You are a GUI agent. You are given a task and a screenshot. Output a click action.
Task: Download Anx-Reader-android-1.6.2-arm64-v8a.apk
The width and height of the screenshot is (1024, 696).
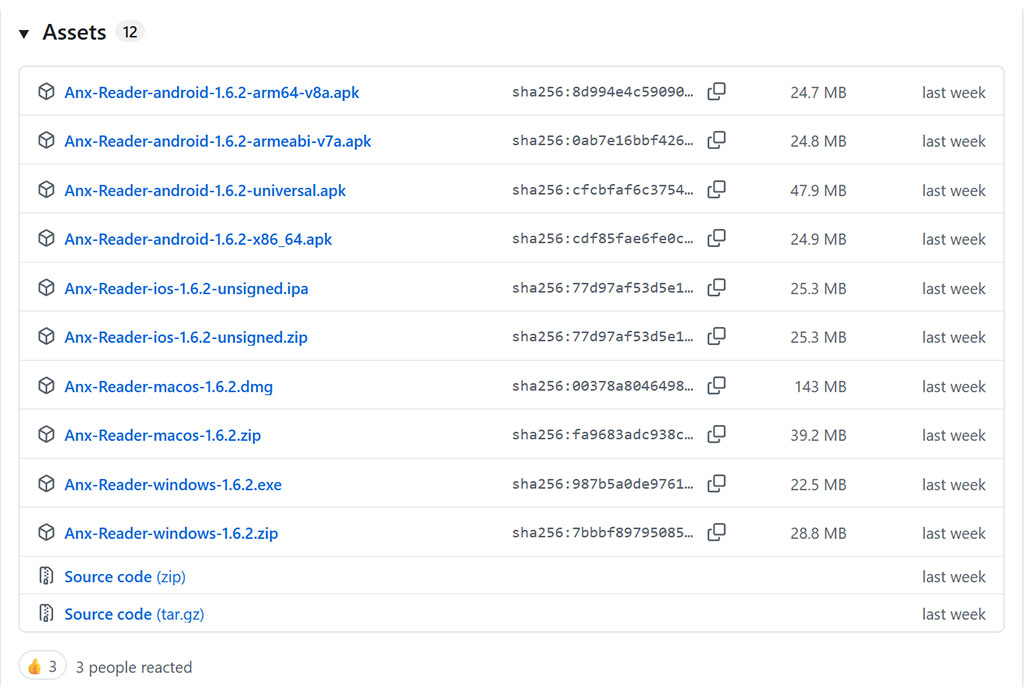coord(212,93)
